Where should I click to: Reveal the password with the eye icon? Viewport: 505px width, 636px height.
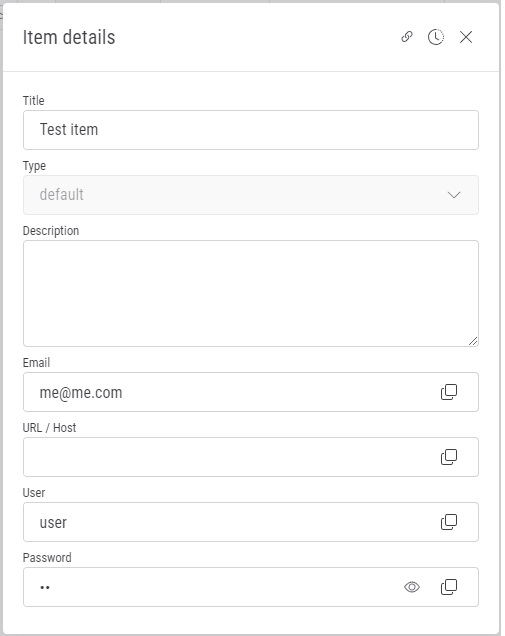412,587
